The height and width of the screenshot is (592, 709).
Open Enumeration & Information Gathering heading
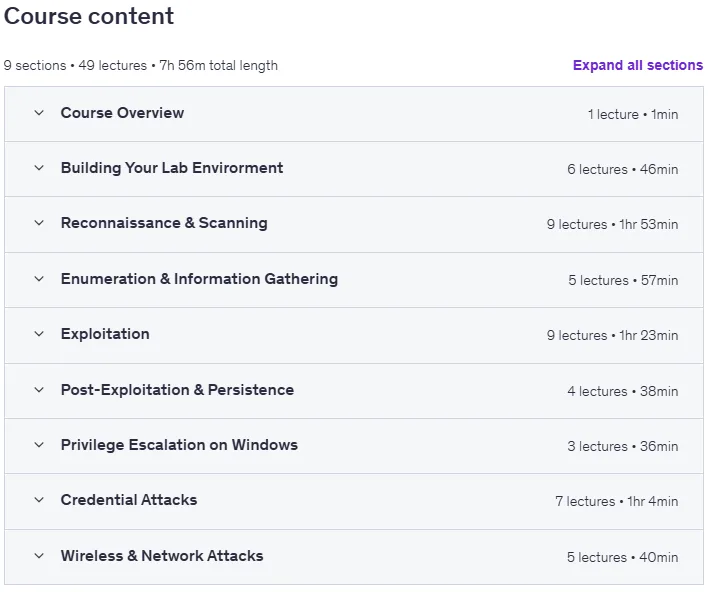pos(199,279)
